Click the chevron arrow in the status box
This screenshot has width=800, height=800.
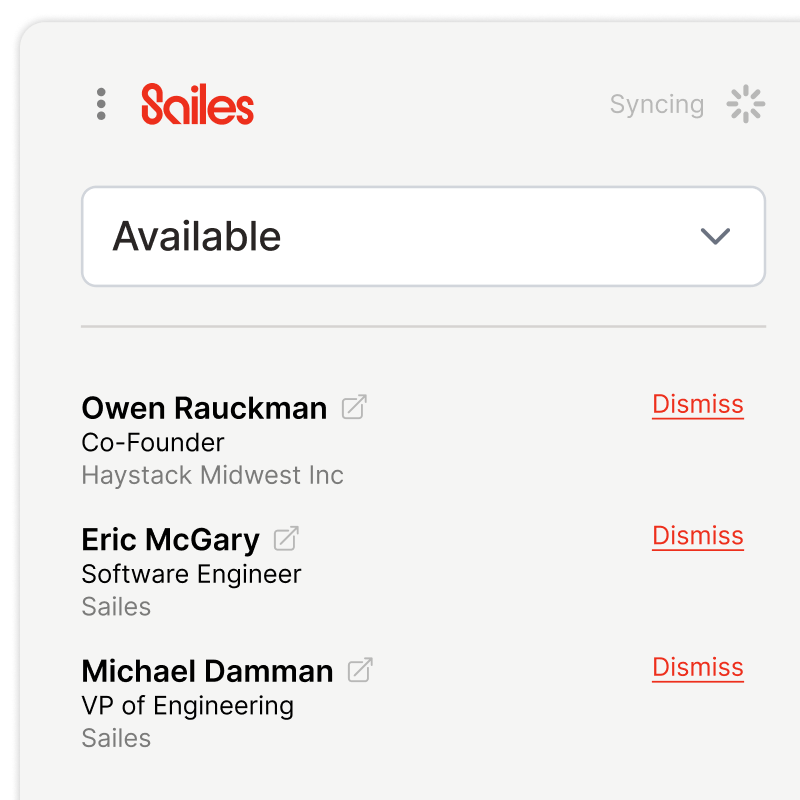point(715,236)
